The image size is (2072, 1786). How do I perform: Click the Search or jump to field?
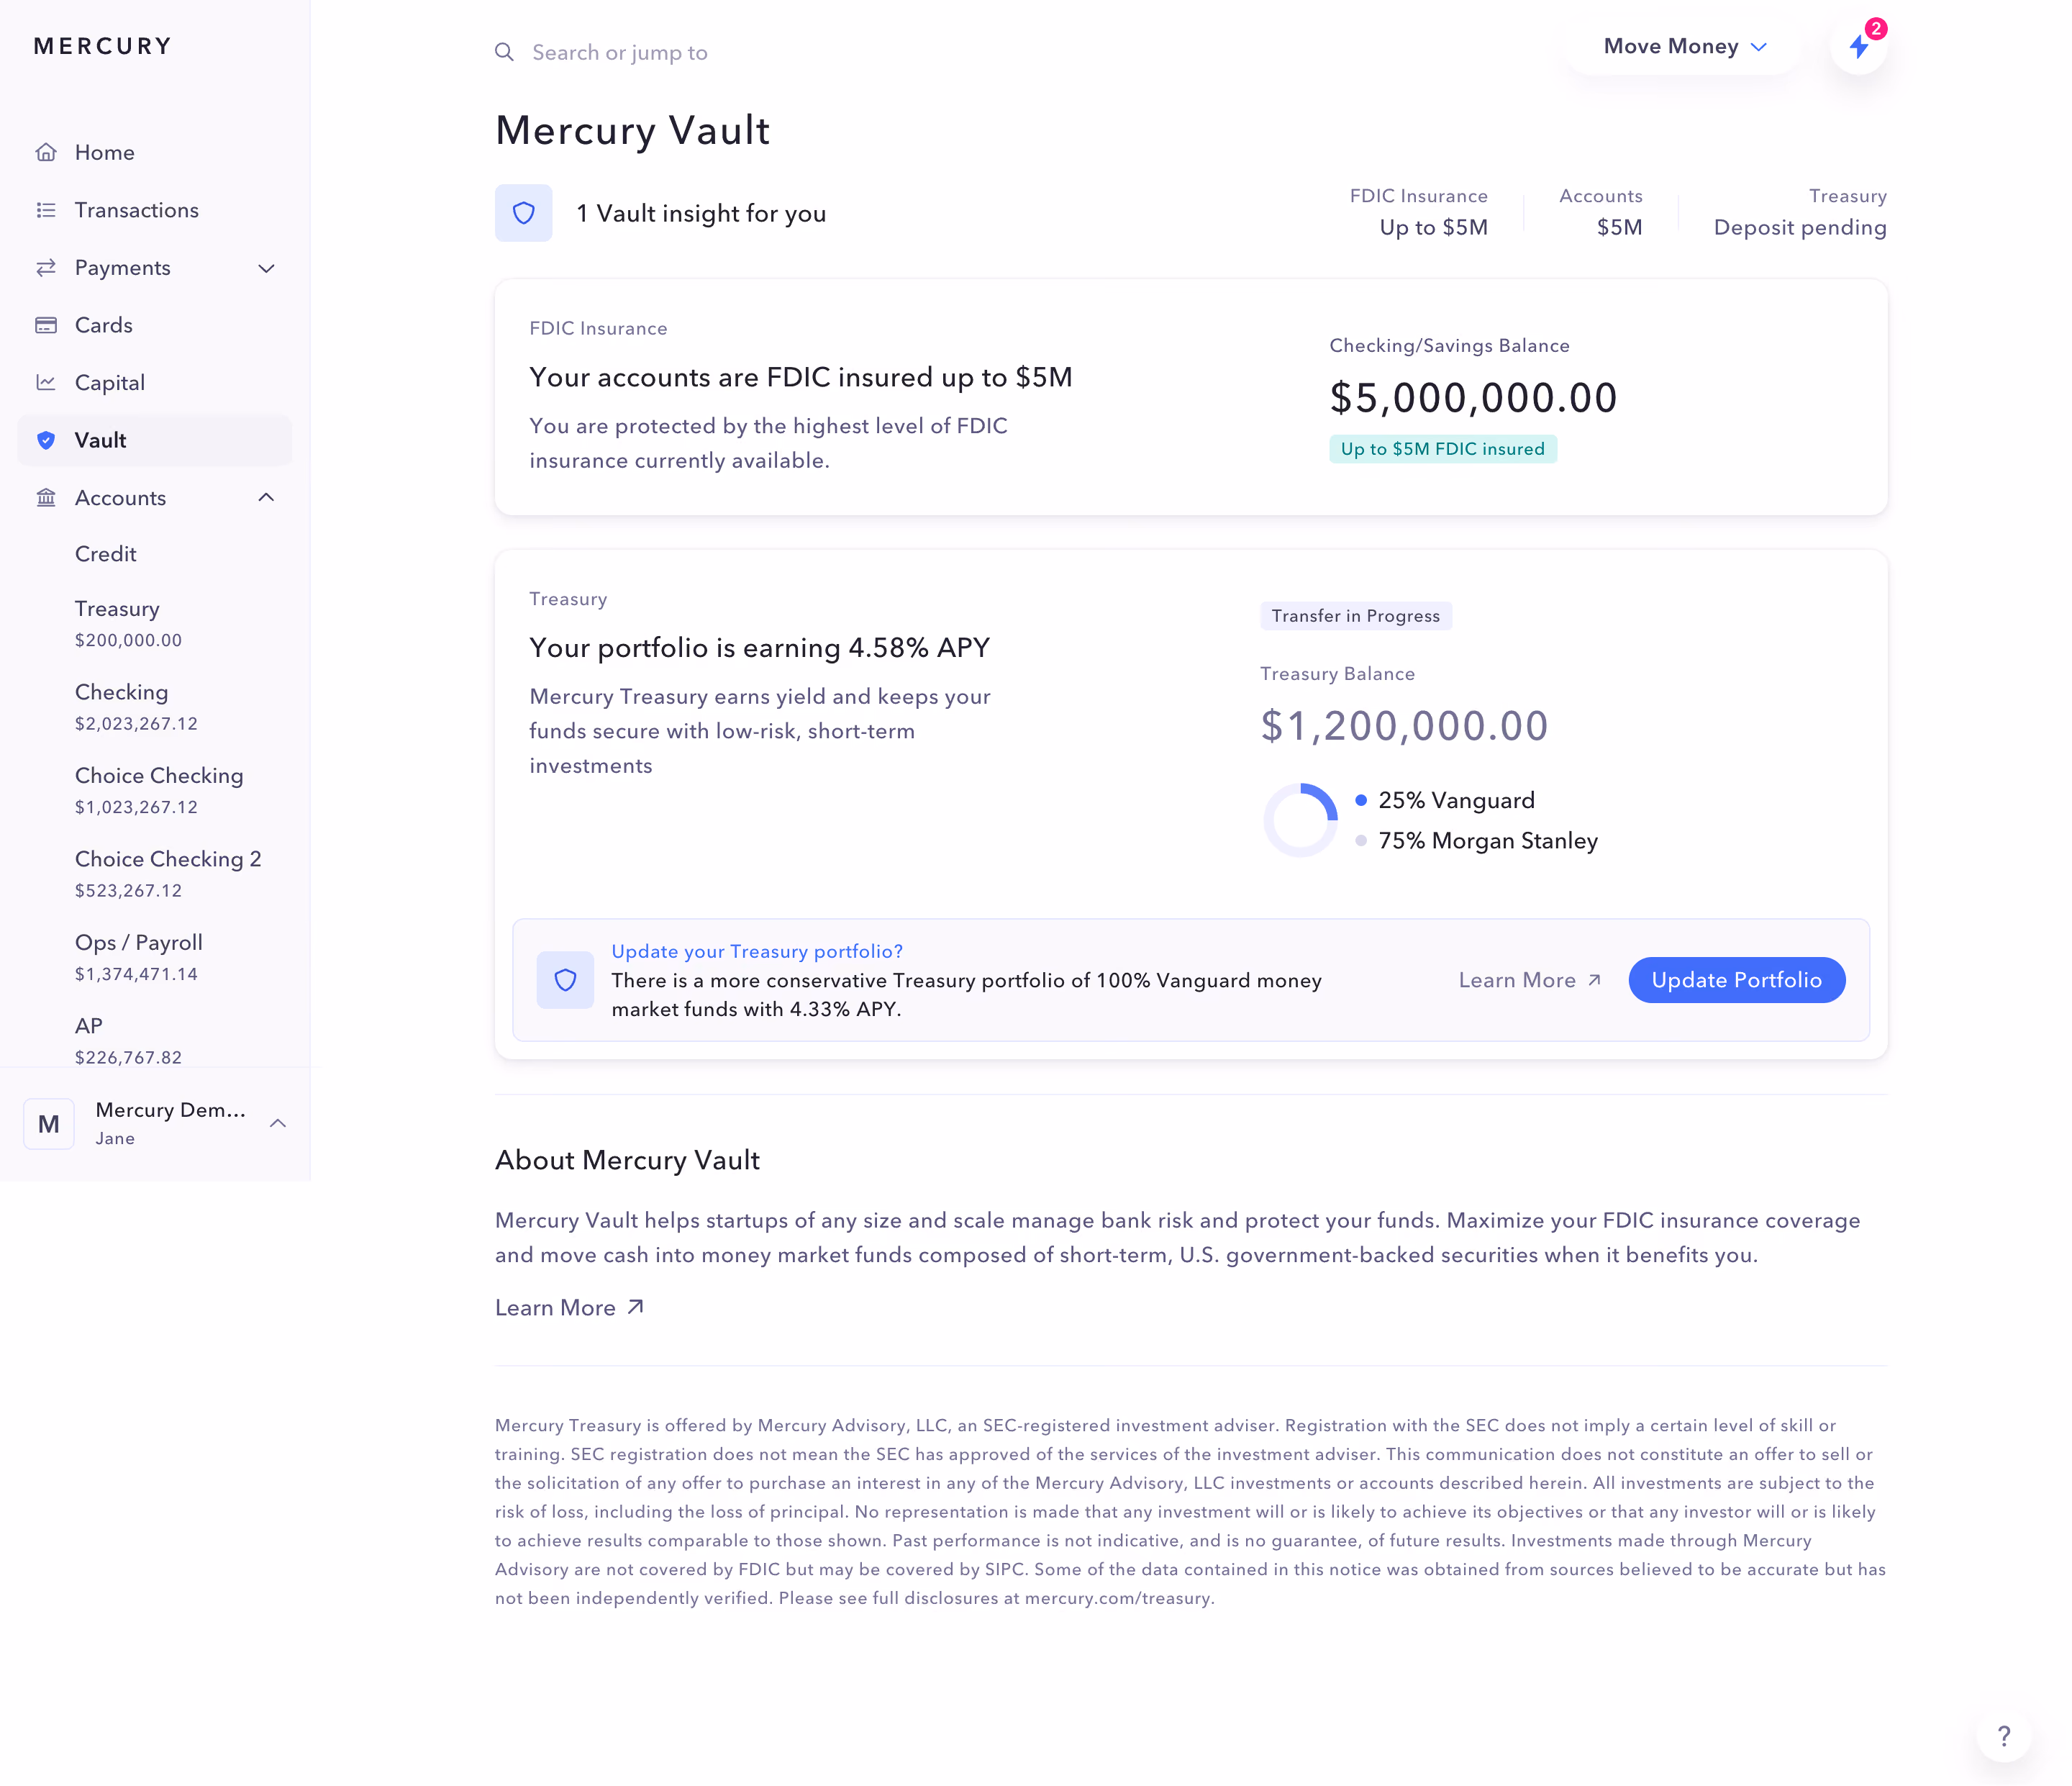click(x=620, y=52)
